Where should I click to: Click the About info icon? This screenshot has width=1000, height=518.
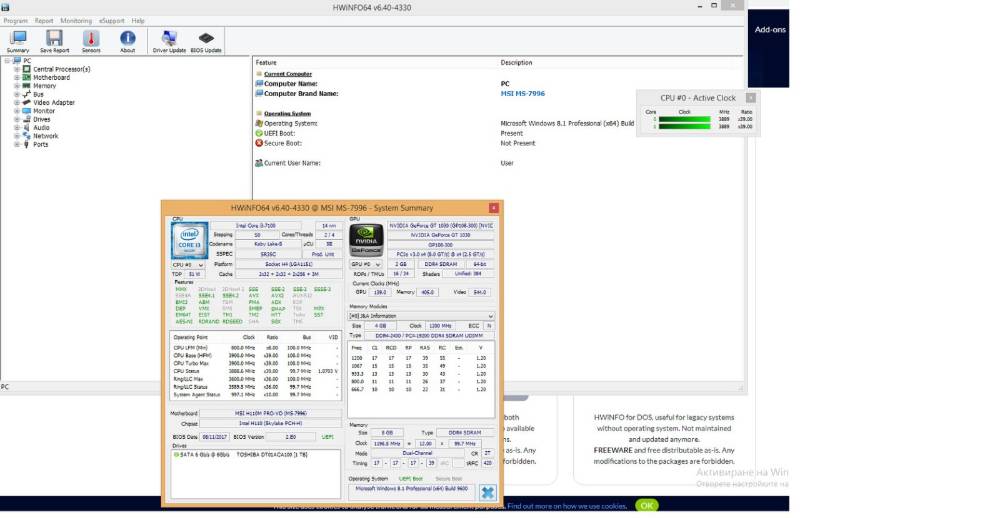(x=128, y=41)
